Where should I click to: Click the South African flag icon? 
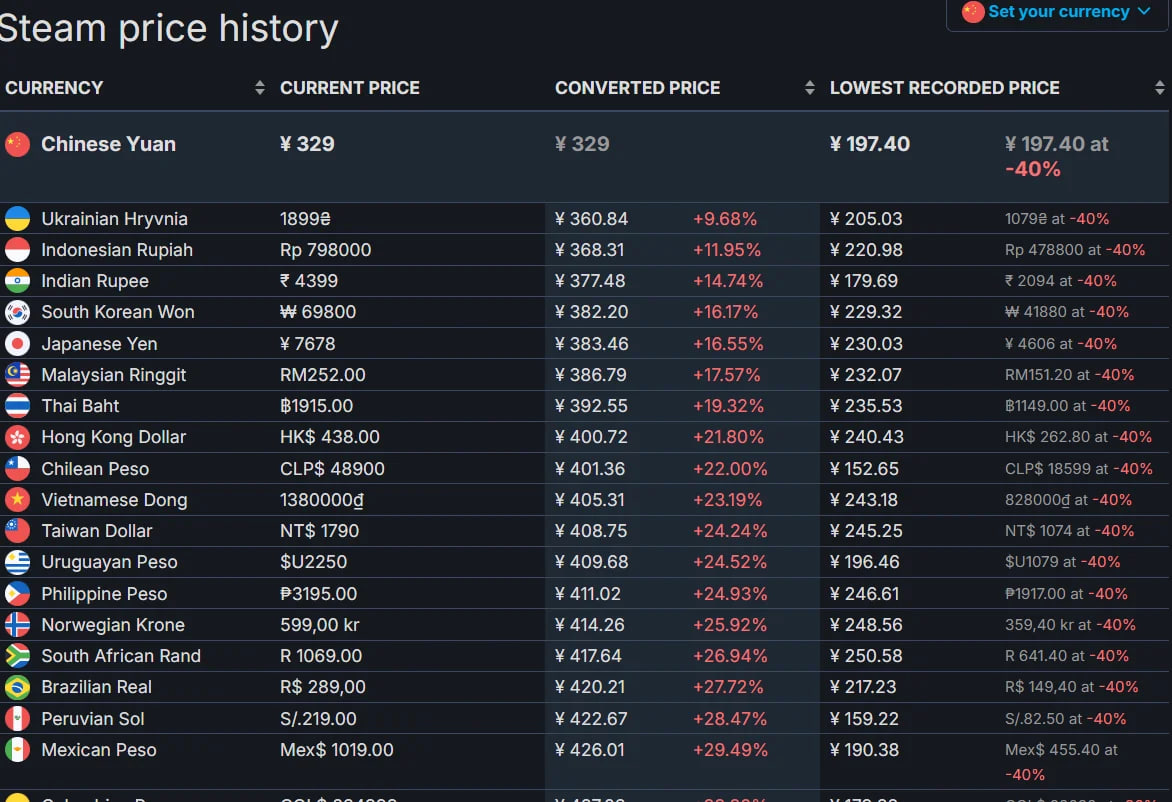[17, 656]
